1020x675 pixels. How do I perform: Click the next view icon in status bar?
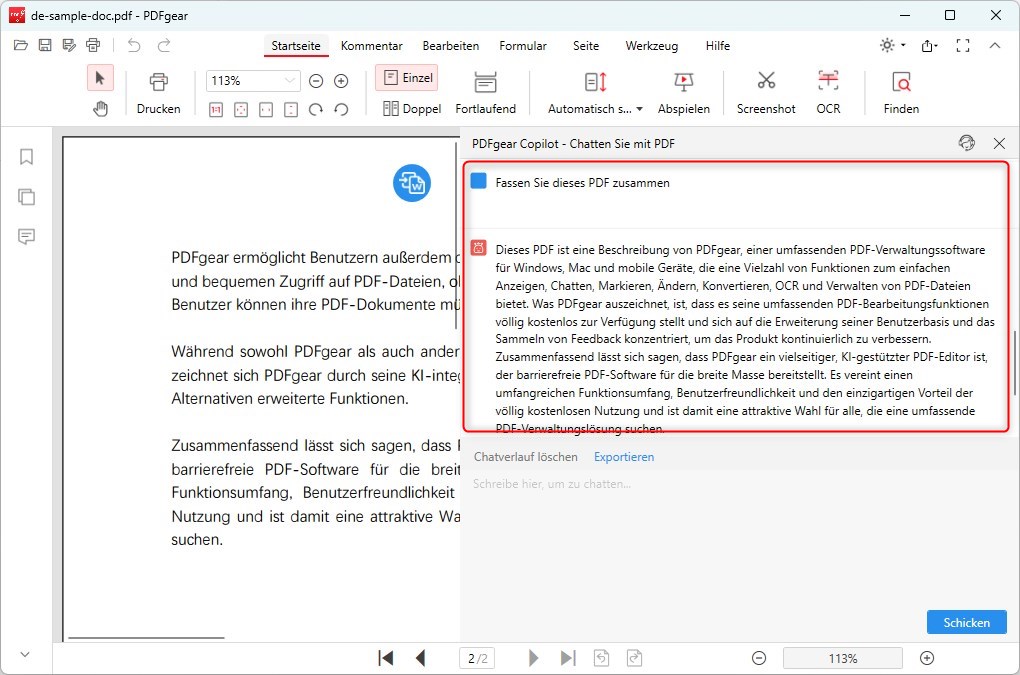[634, 658]
